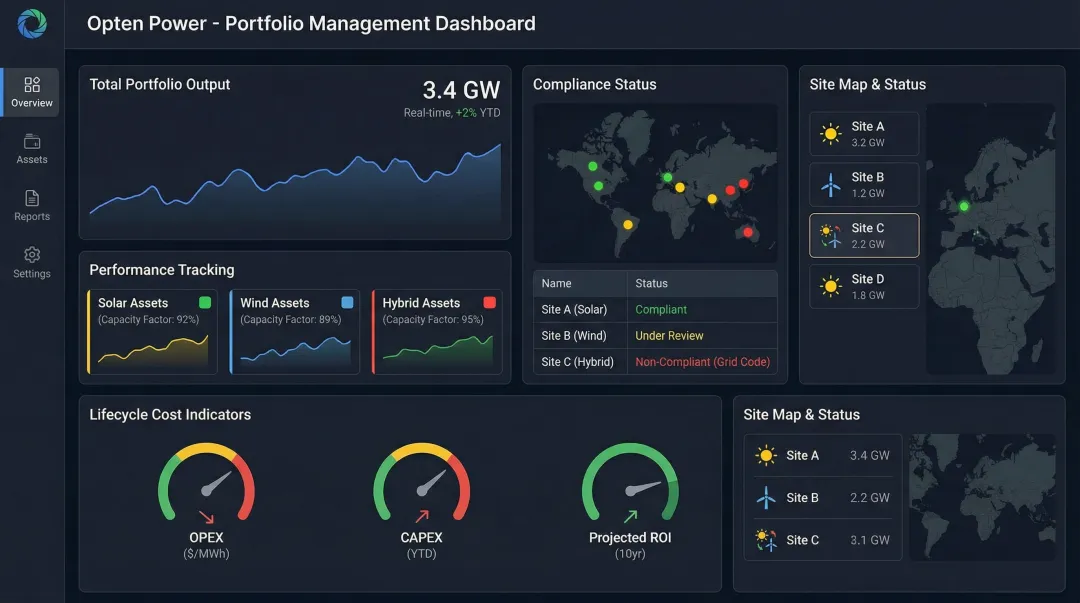Select the highlighted Site C card
This screenshot has width=1080, height=603.
[x=864, y=235]
